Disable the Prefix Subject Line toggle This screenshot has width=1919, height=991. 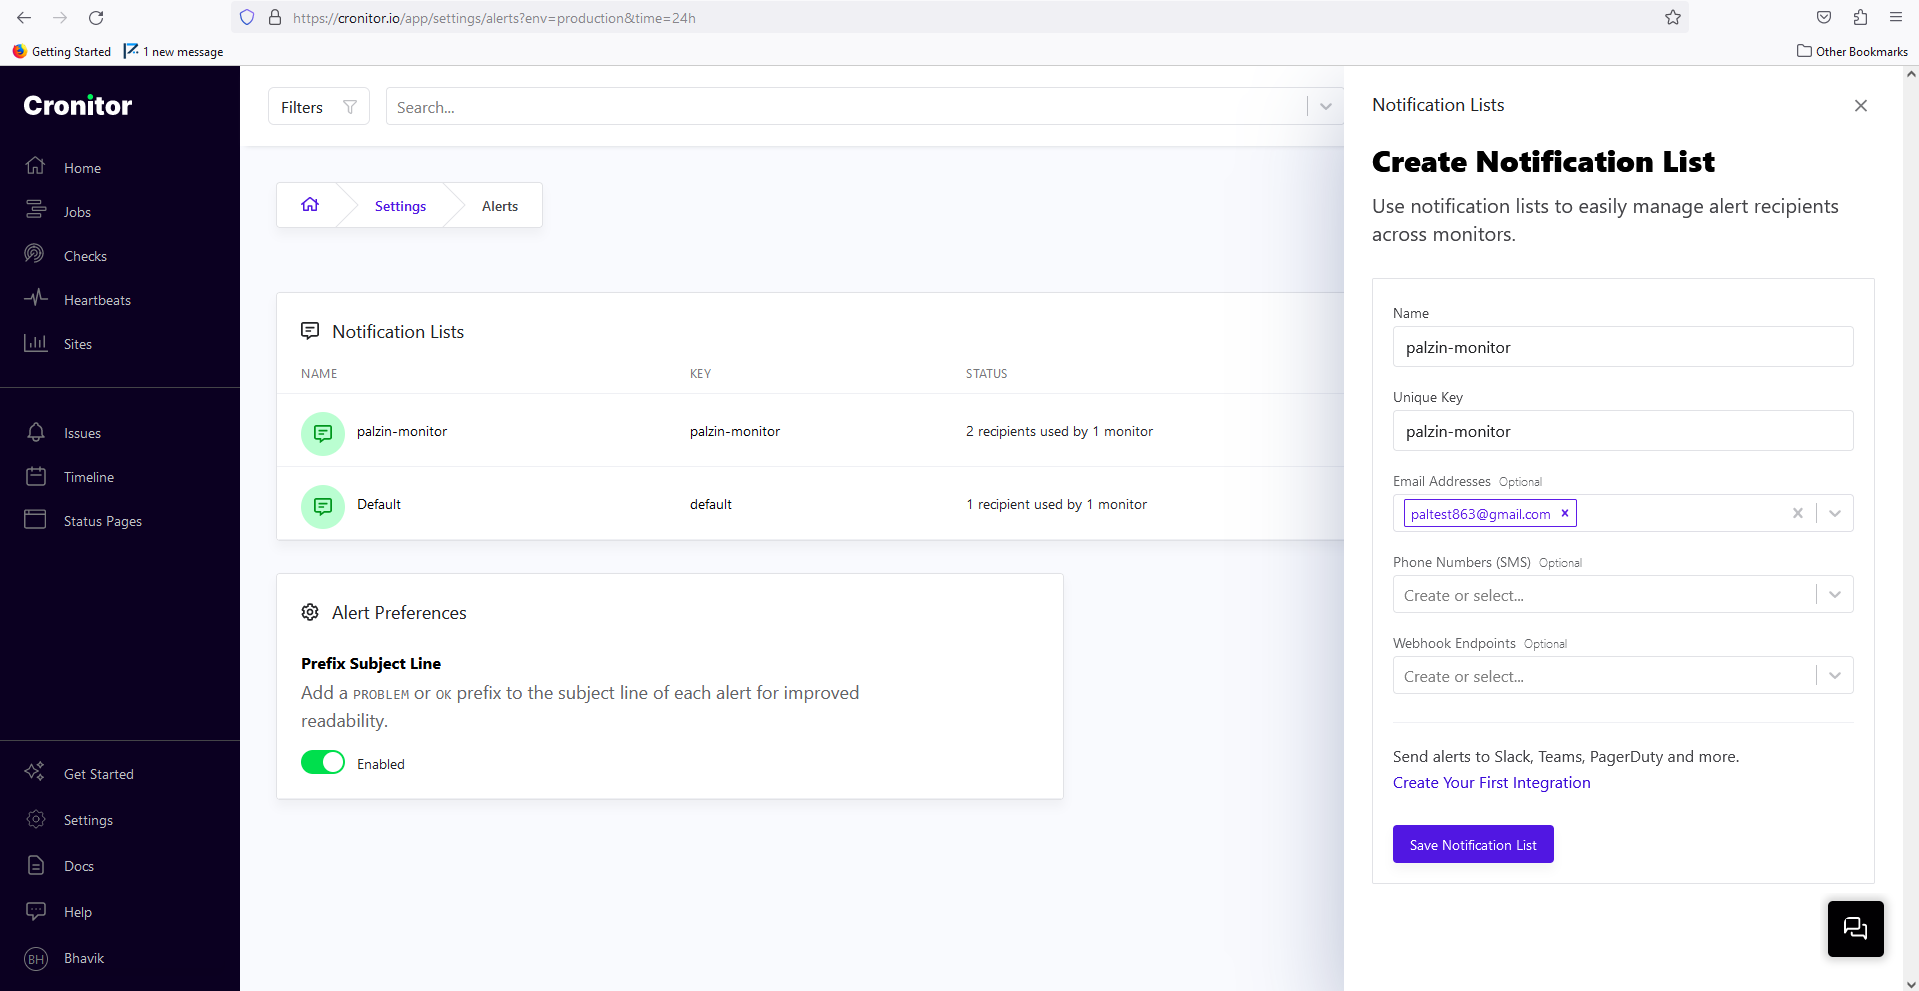[323, 762]
